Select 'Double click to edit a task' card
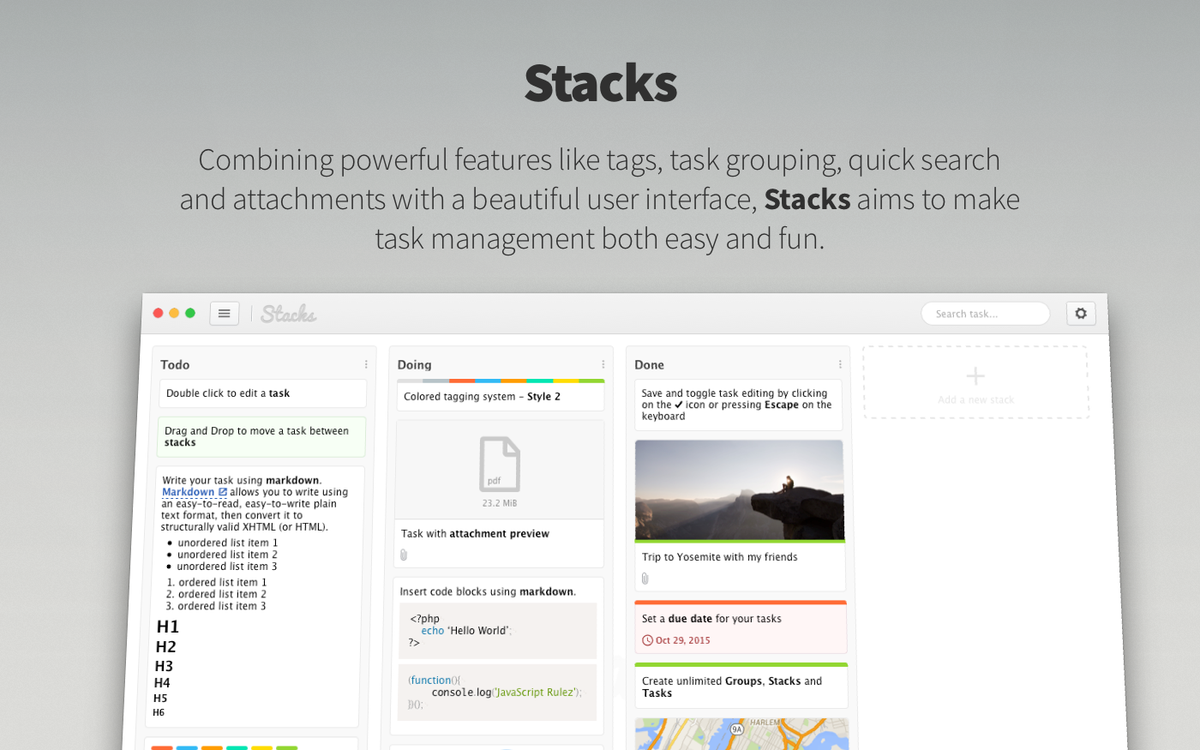This screenshot has width=1200, height=750. (262, 393)
